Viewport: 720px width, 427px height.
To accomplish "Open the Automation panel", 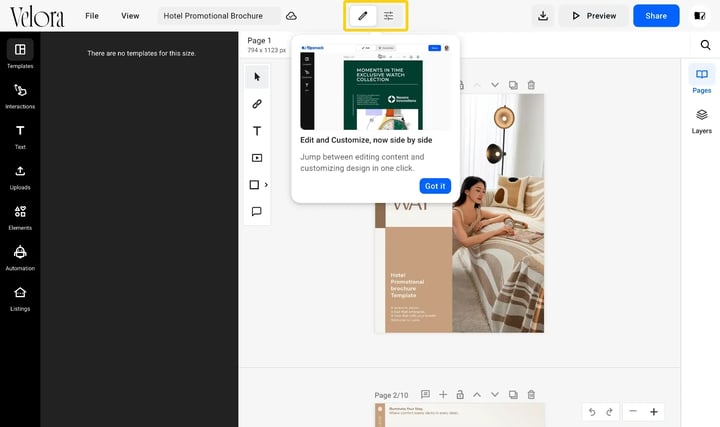I will point(20,258).
